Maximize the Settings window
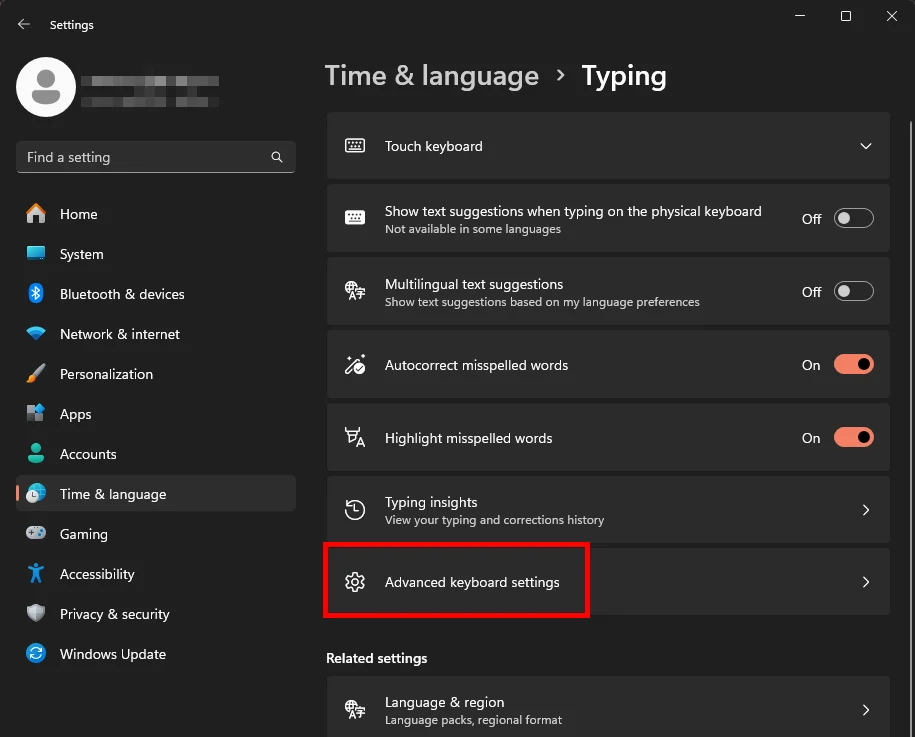The height and width of the screenshot is (737, 915). (846, 16)
